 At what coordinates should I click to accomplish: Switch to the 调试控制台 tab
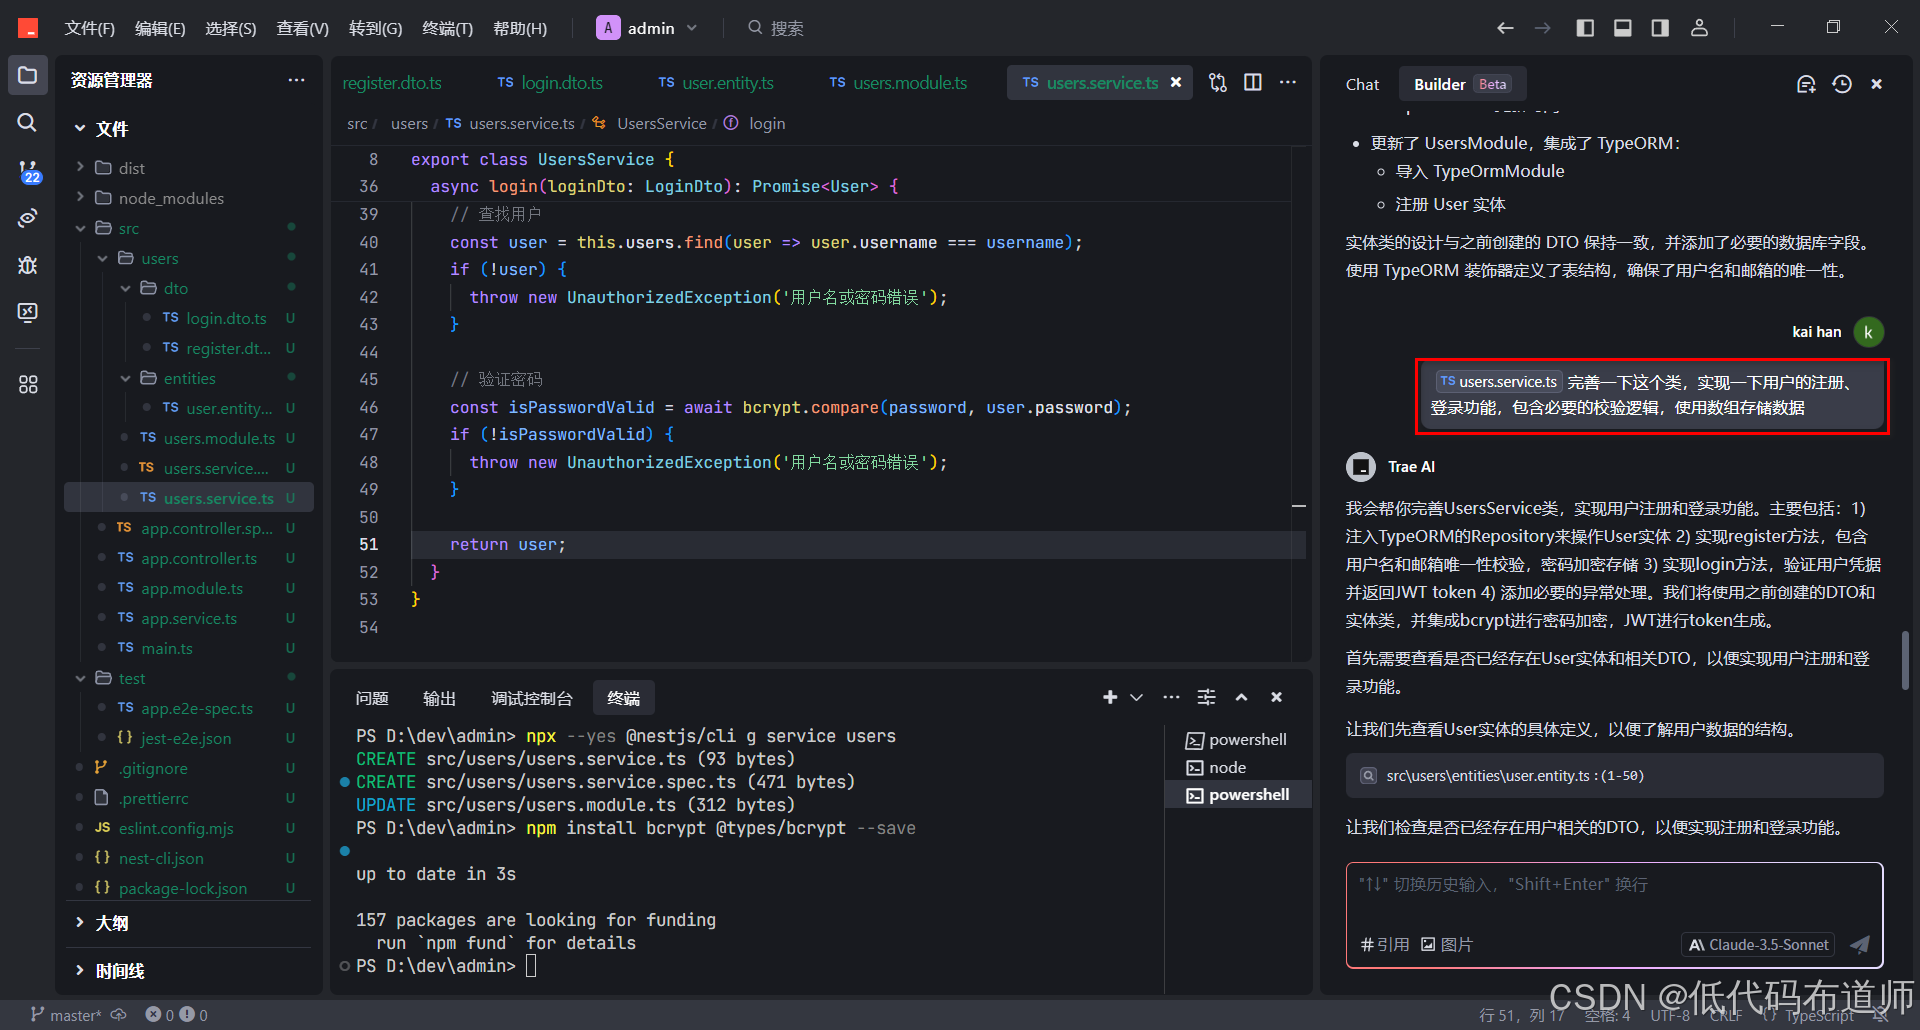click(x=532, y=698)
